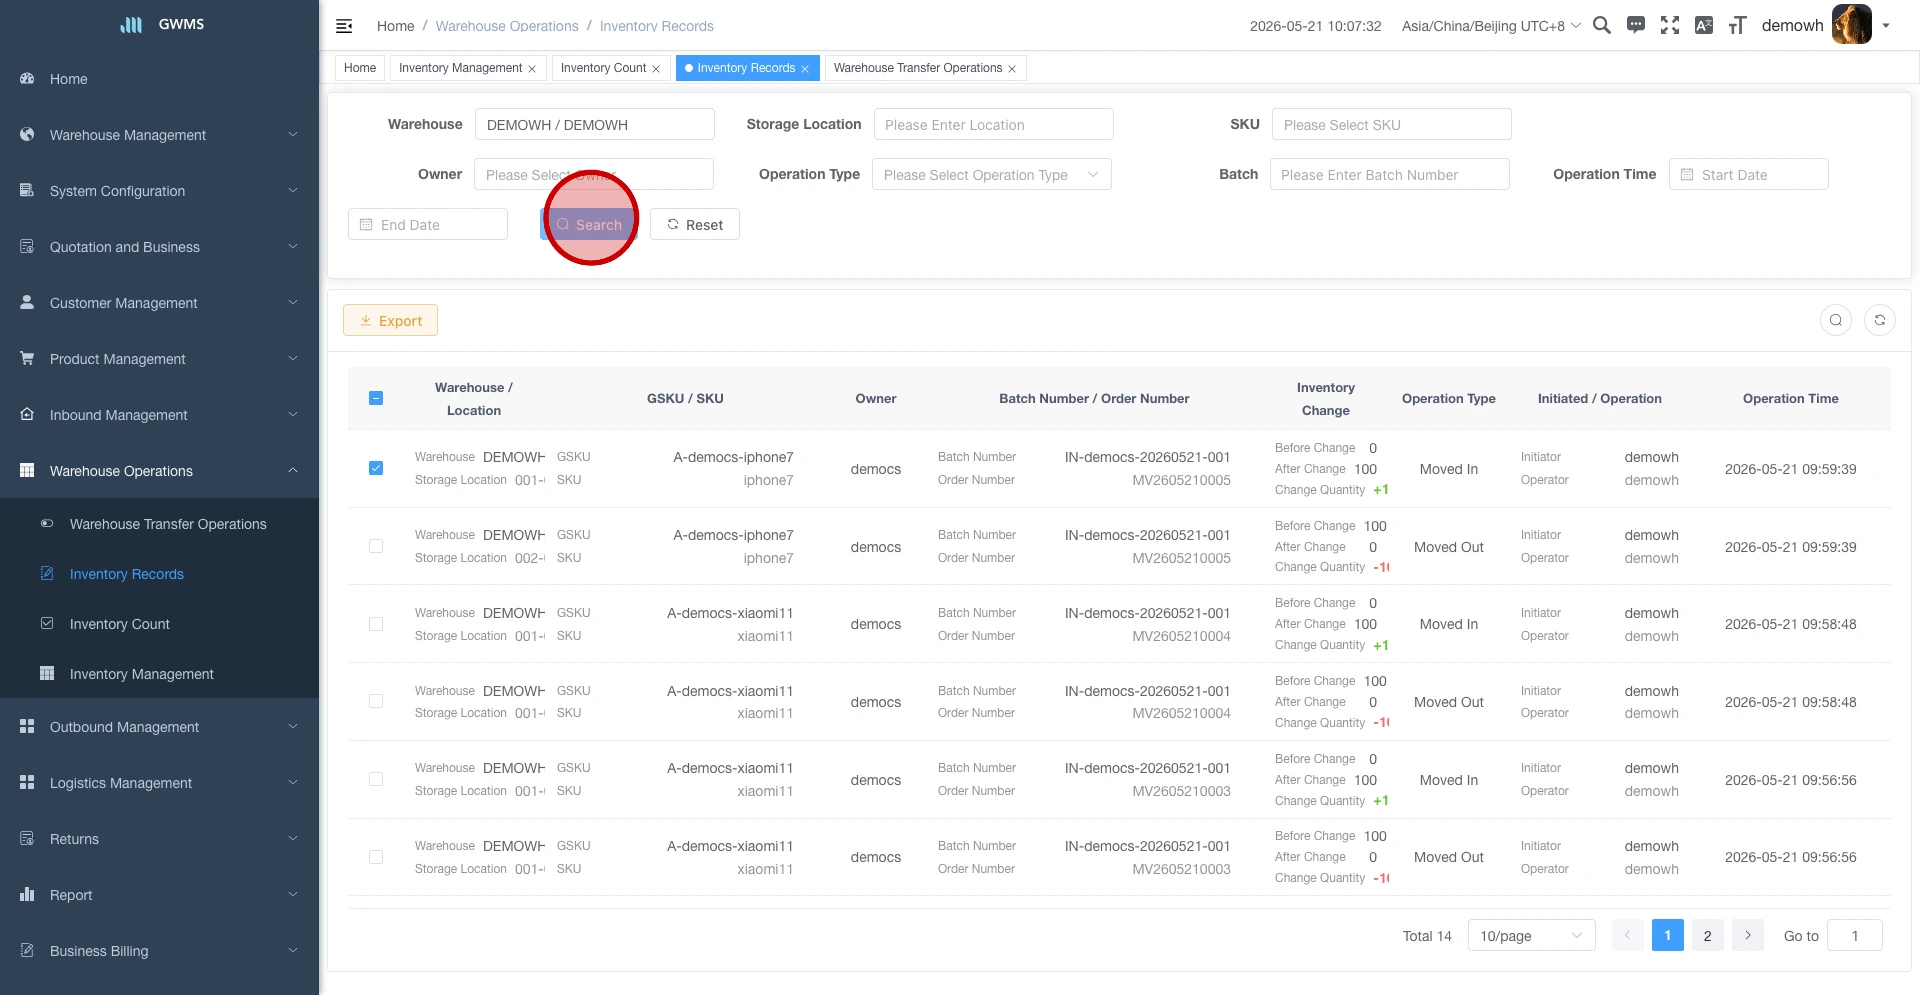Expand the System Configuration menu chevron
1920x995 pixels.
pos(293,190)
